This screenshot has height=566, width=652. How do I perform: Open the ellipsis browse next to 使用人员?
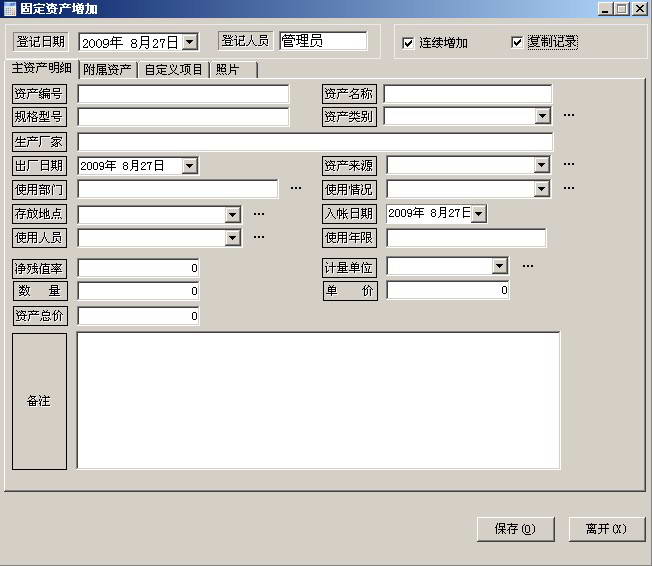pos(259,237)
